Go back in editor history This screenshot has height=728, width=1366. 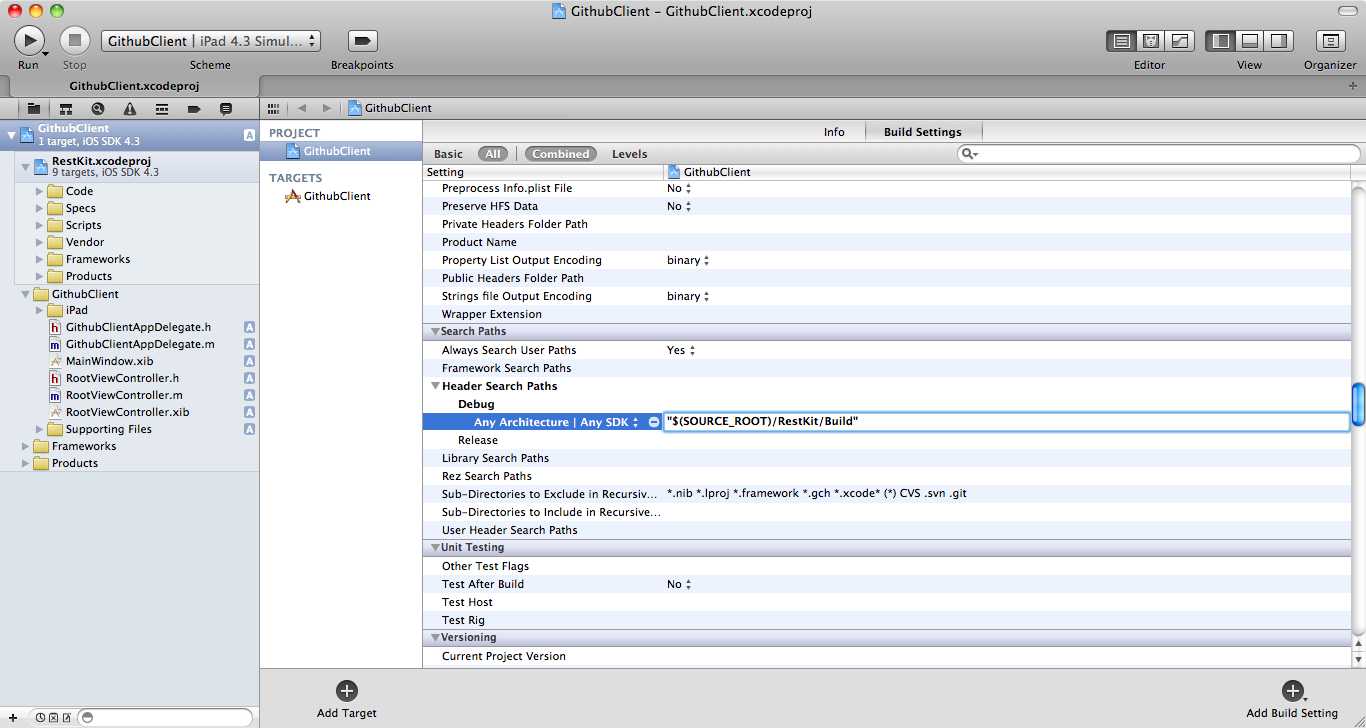(x=302, y=108)
